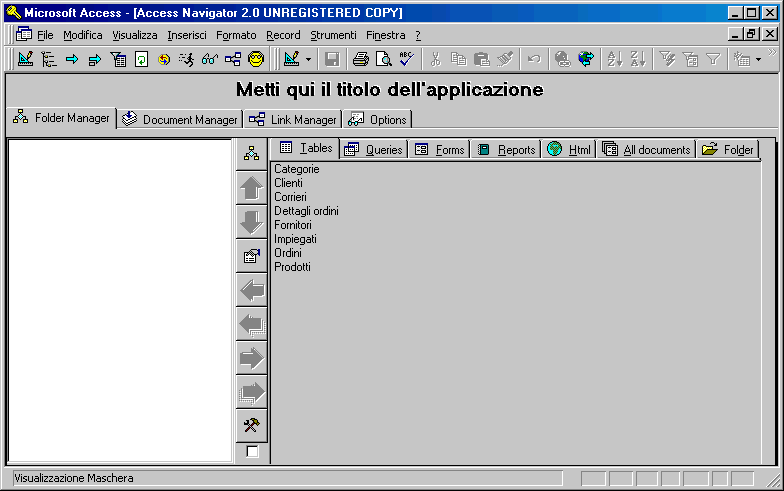Select the Dettagli ordini table
The width and height of the screenshot is (784, 491).
(306, 211)
